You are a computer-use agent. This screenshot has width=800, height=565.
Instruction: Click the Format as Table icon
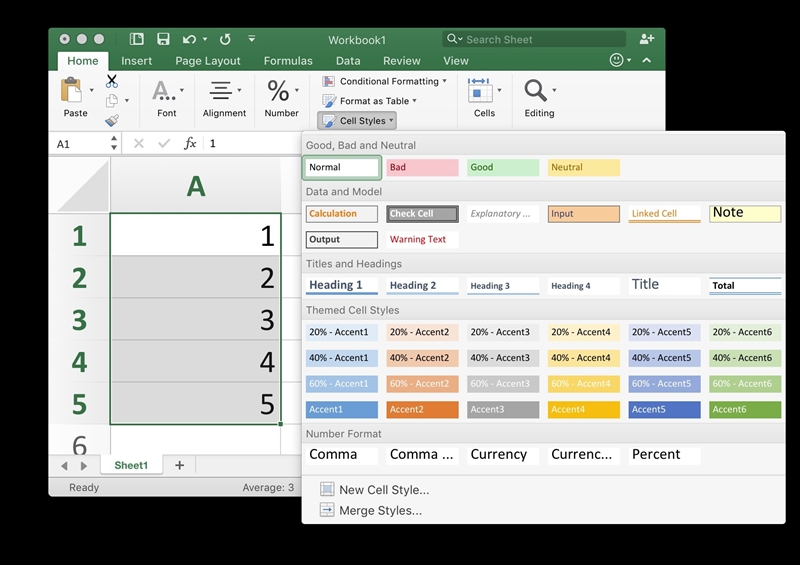point(329,101)
